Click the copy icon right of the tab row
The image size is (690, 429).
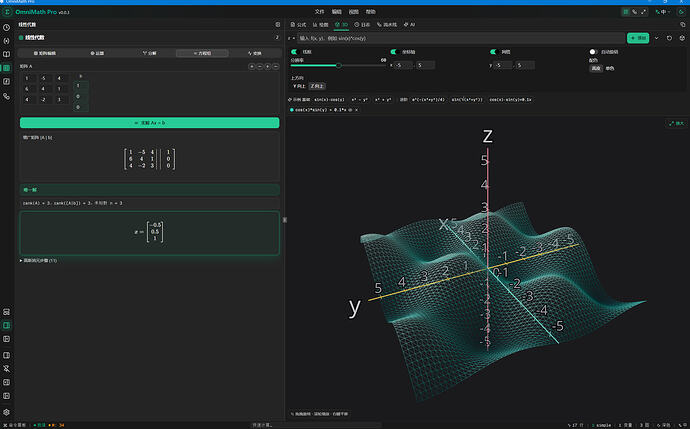tap(683, 25)
